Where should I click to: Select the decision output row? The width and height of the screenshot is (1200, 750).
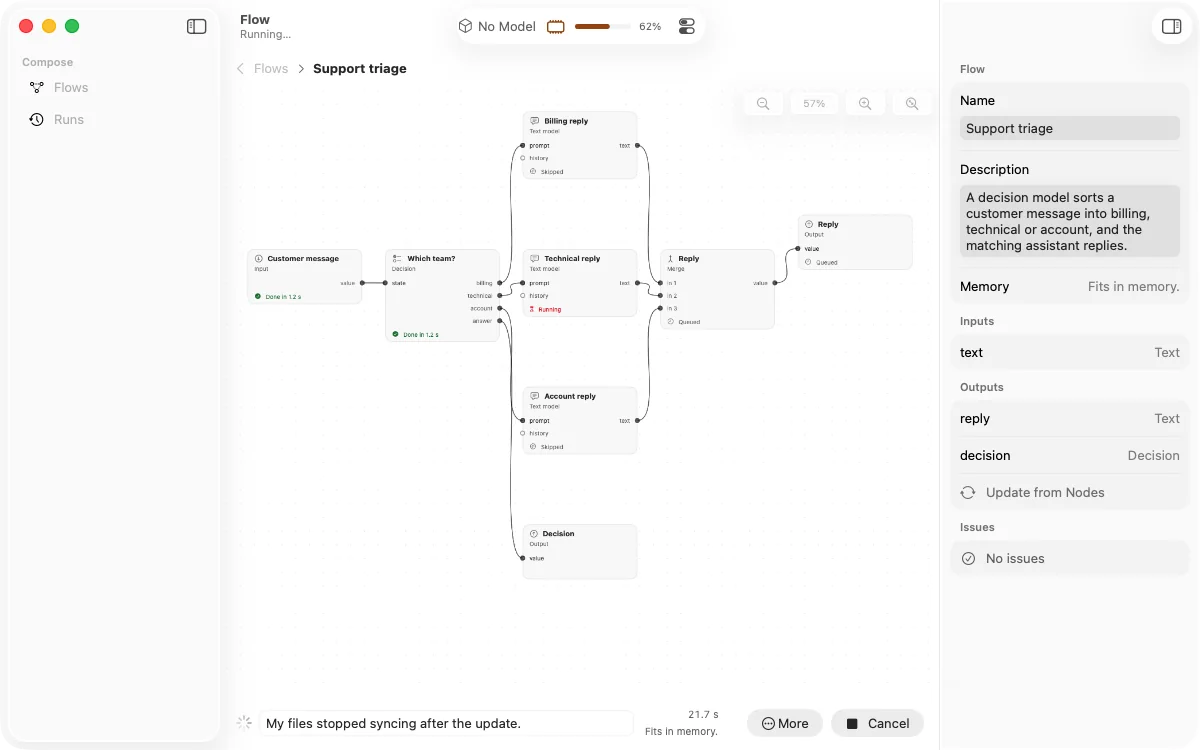[x=1070, y=455]
